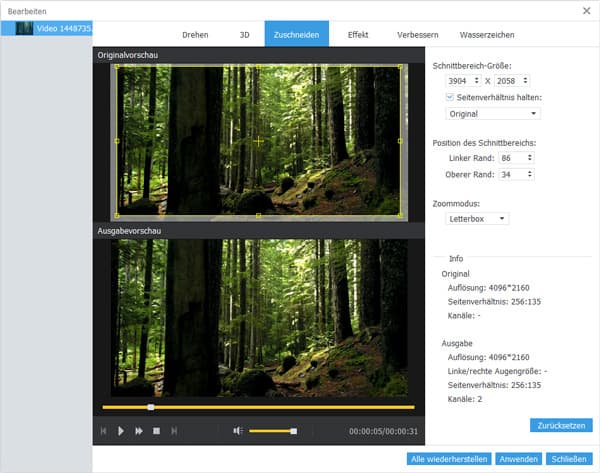The width and height of the screenshot is (600, 473).
Task: Click the bottom-right crop handle
Action: [x=400, y=215]
